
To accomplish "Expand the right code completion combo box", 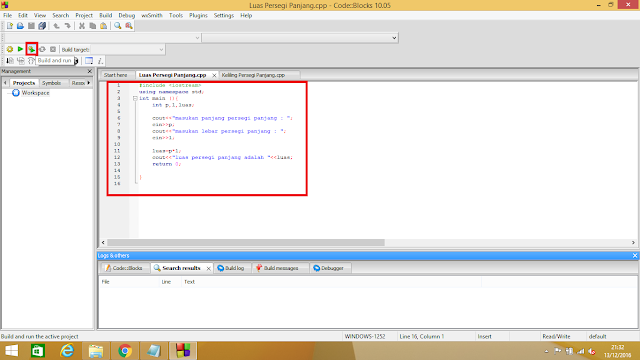I will pos(394,38).
